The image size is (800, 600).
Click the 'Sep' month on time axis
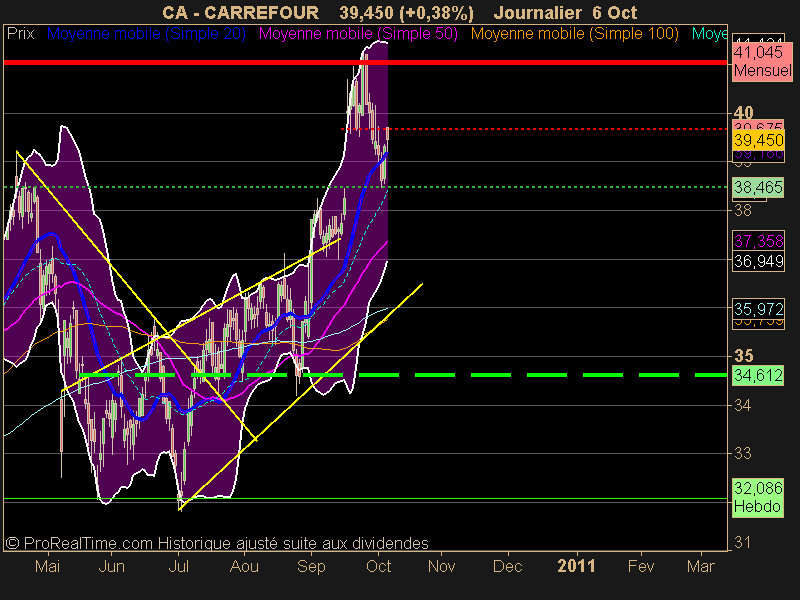coord(311,566)
